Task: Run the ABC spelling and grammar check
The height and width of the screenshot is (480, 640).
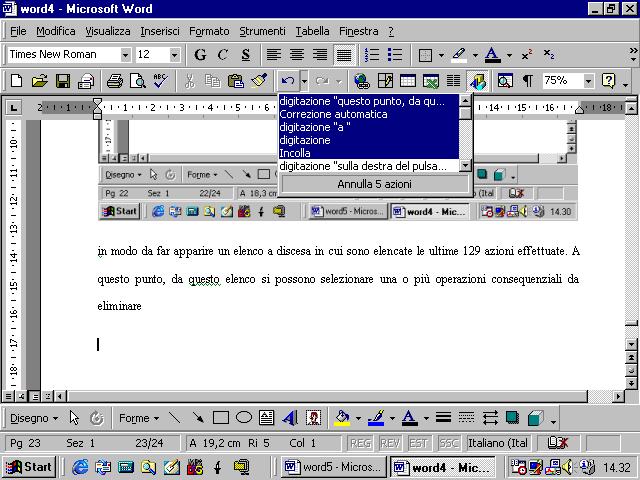Action: (160, 81)
